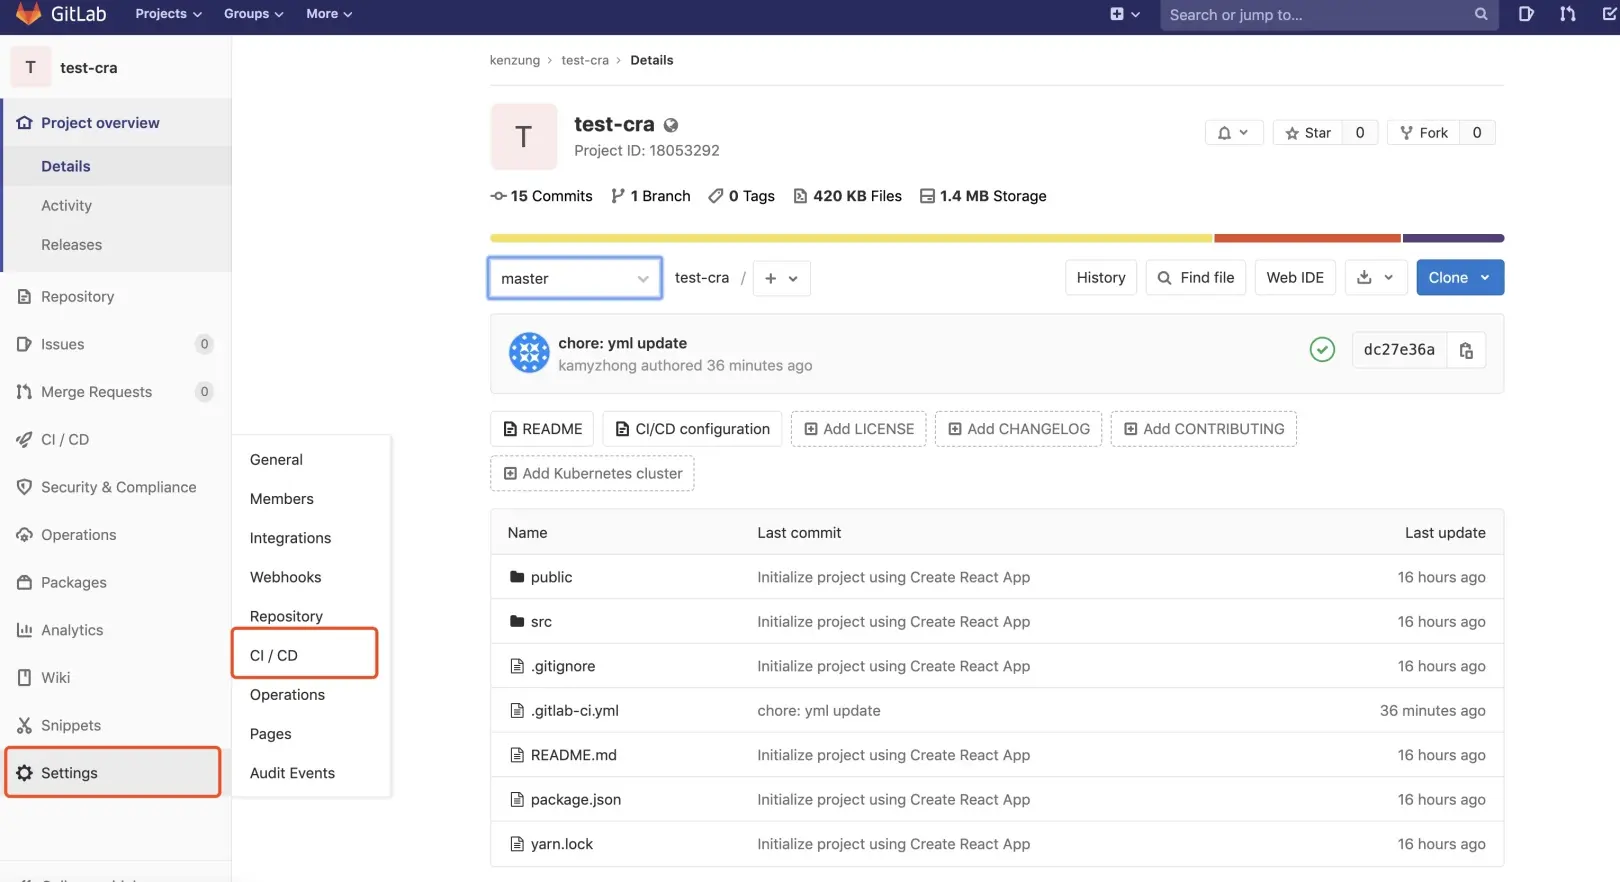This screenshot has width=1620, height=882.
Task: Open the download source code dropdown
Action: pyautogui.click(x=1376, y=278)
